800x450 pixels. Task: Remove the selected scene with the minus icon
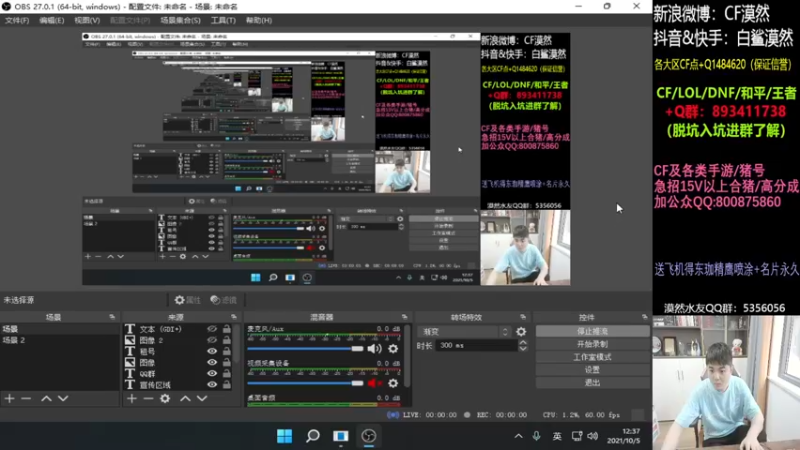[x=26, y=398]
